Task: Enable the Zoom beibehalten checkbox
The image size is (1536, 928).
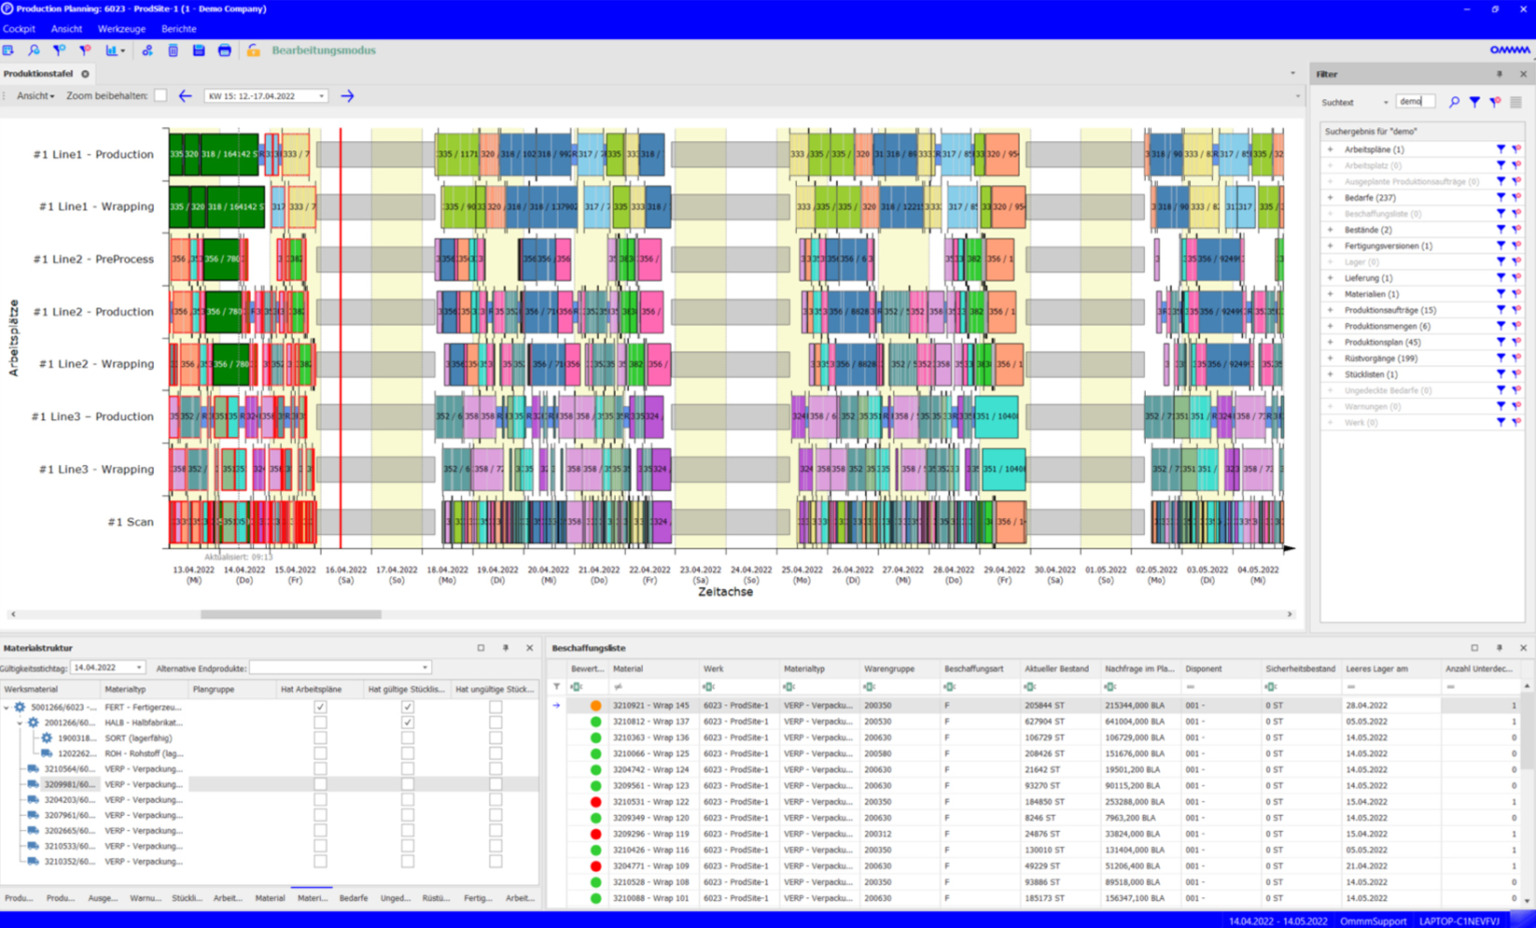Action: click(x=161, y=95)
